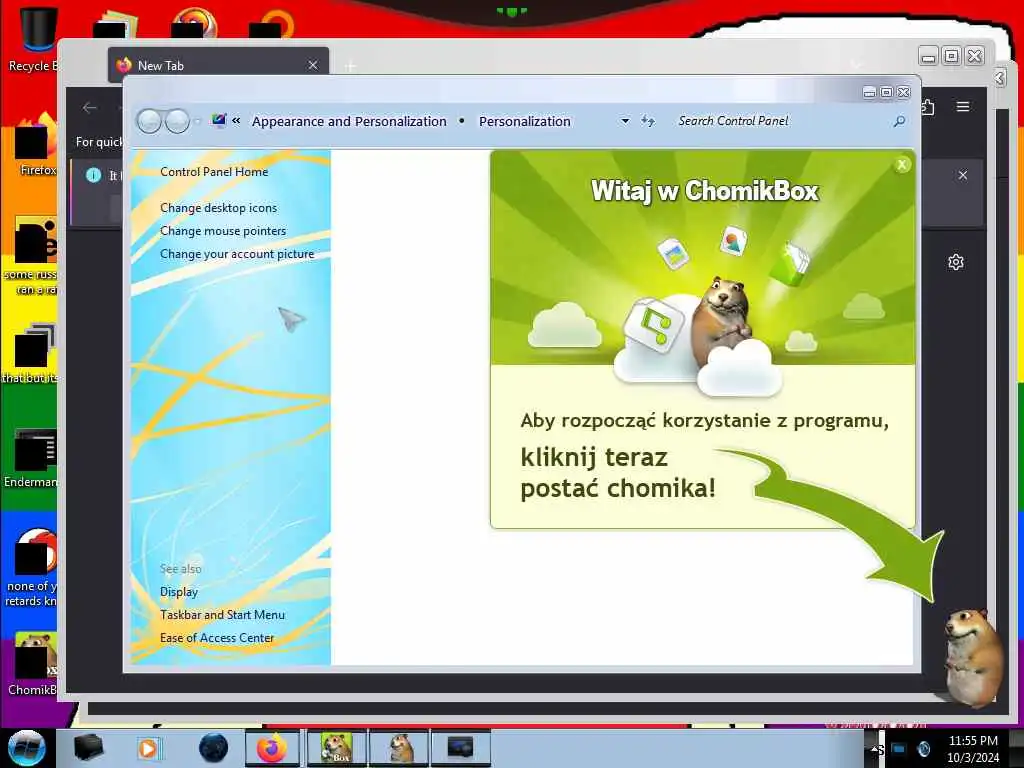Image resolution: width=1024 pixels, height=768 pixels.
Task: Click the Control Panel icon in address bar
Action: (219, 120)
